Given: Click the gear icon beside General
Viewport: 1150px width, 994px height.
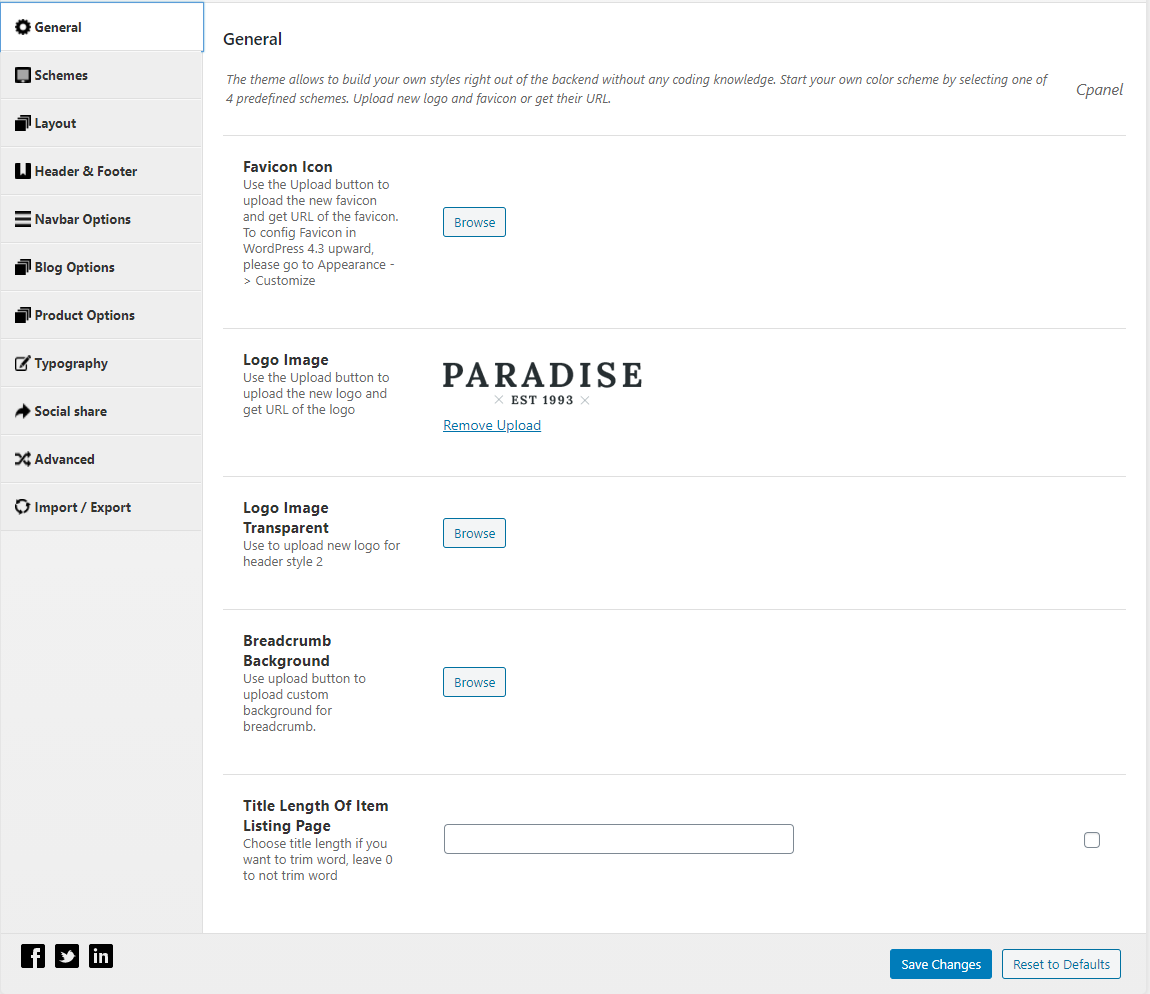Looking at the screenshot, I should point(23,27).
